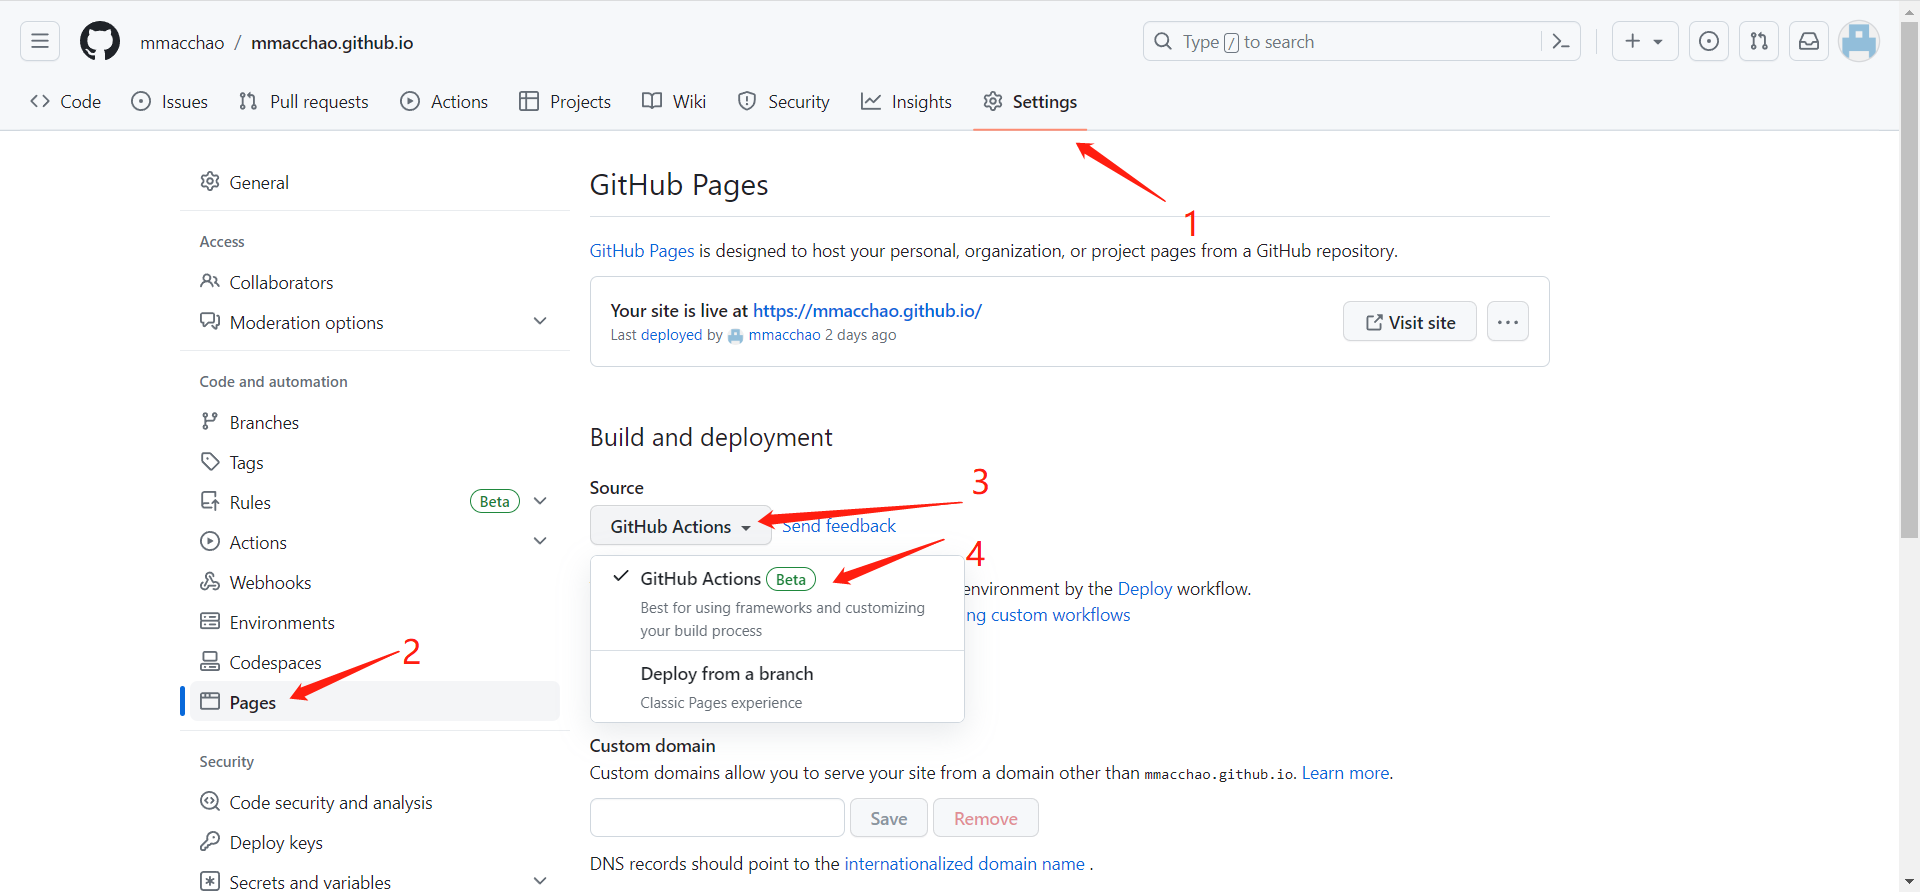This screenshot has width=1920, height=892.
Task: Select the Settings tab
Action: (1030, 101)
